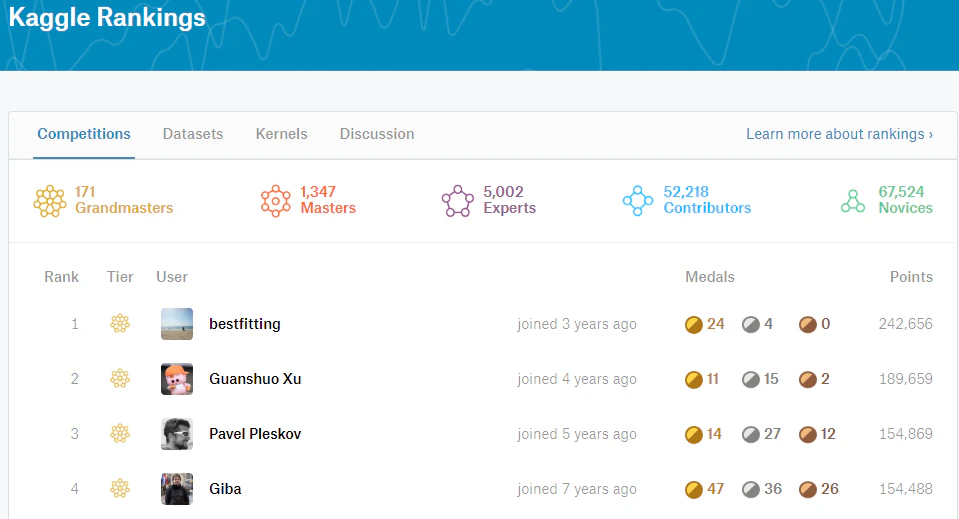Filter by 67,524 Novices

[x=905, y=200]
